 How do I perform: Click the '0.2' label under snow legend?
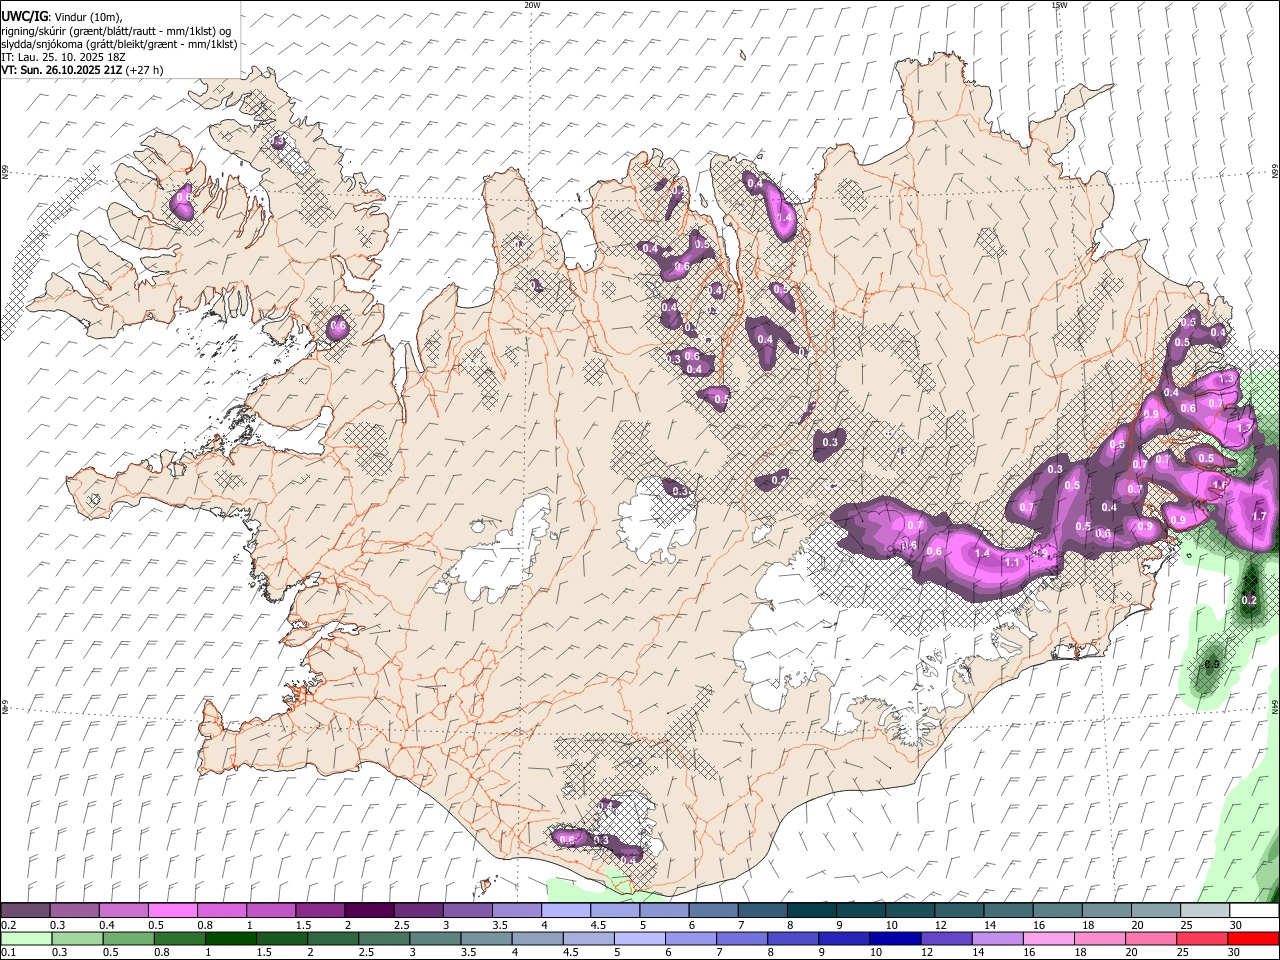pos(9,925)
